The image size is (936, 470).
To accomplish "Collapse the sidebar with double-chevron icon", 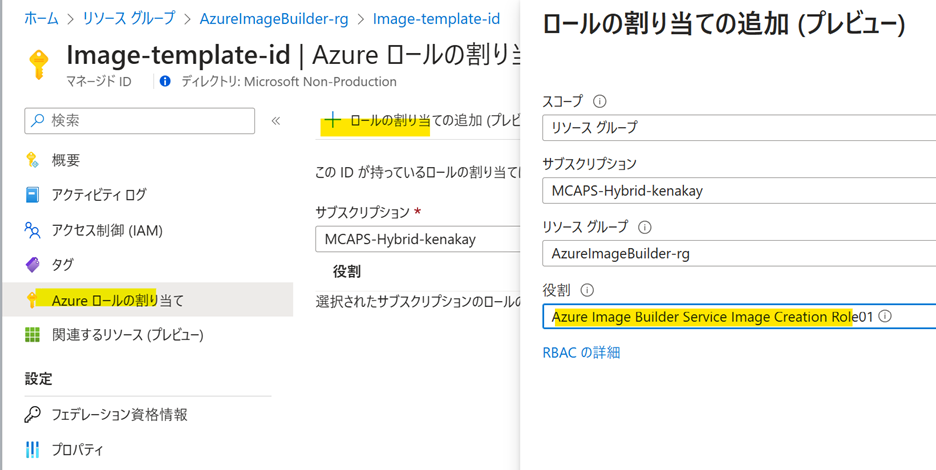I will pos(276,121).
